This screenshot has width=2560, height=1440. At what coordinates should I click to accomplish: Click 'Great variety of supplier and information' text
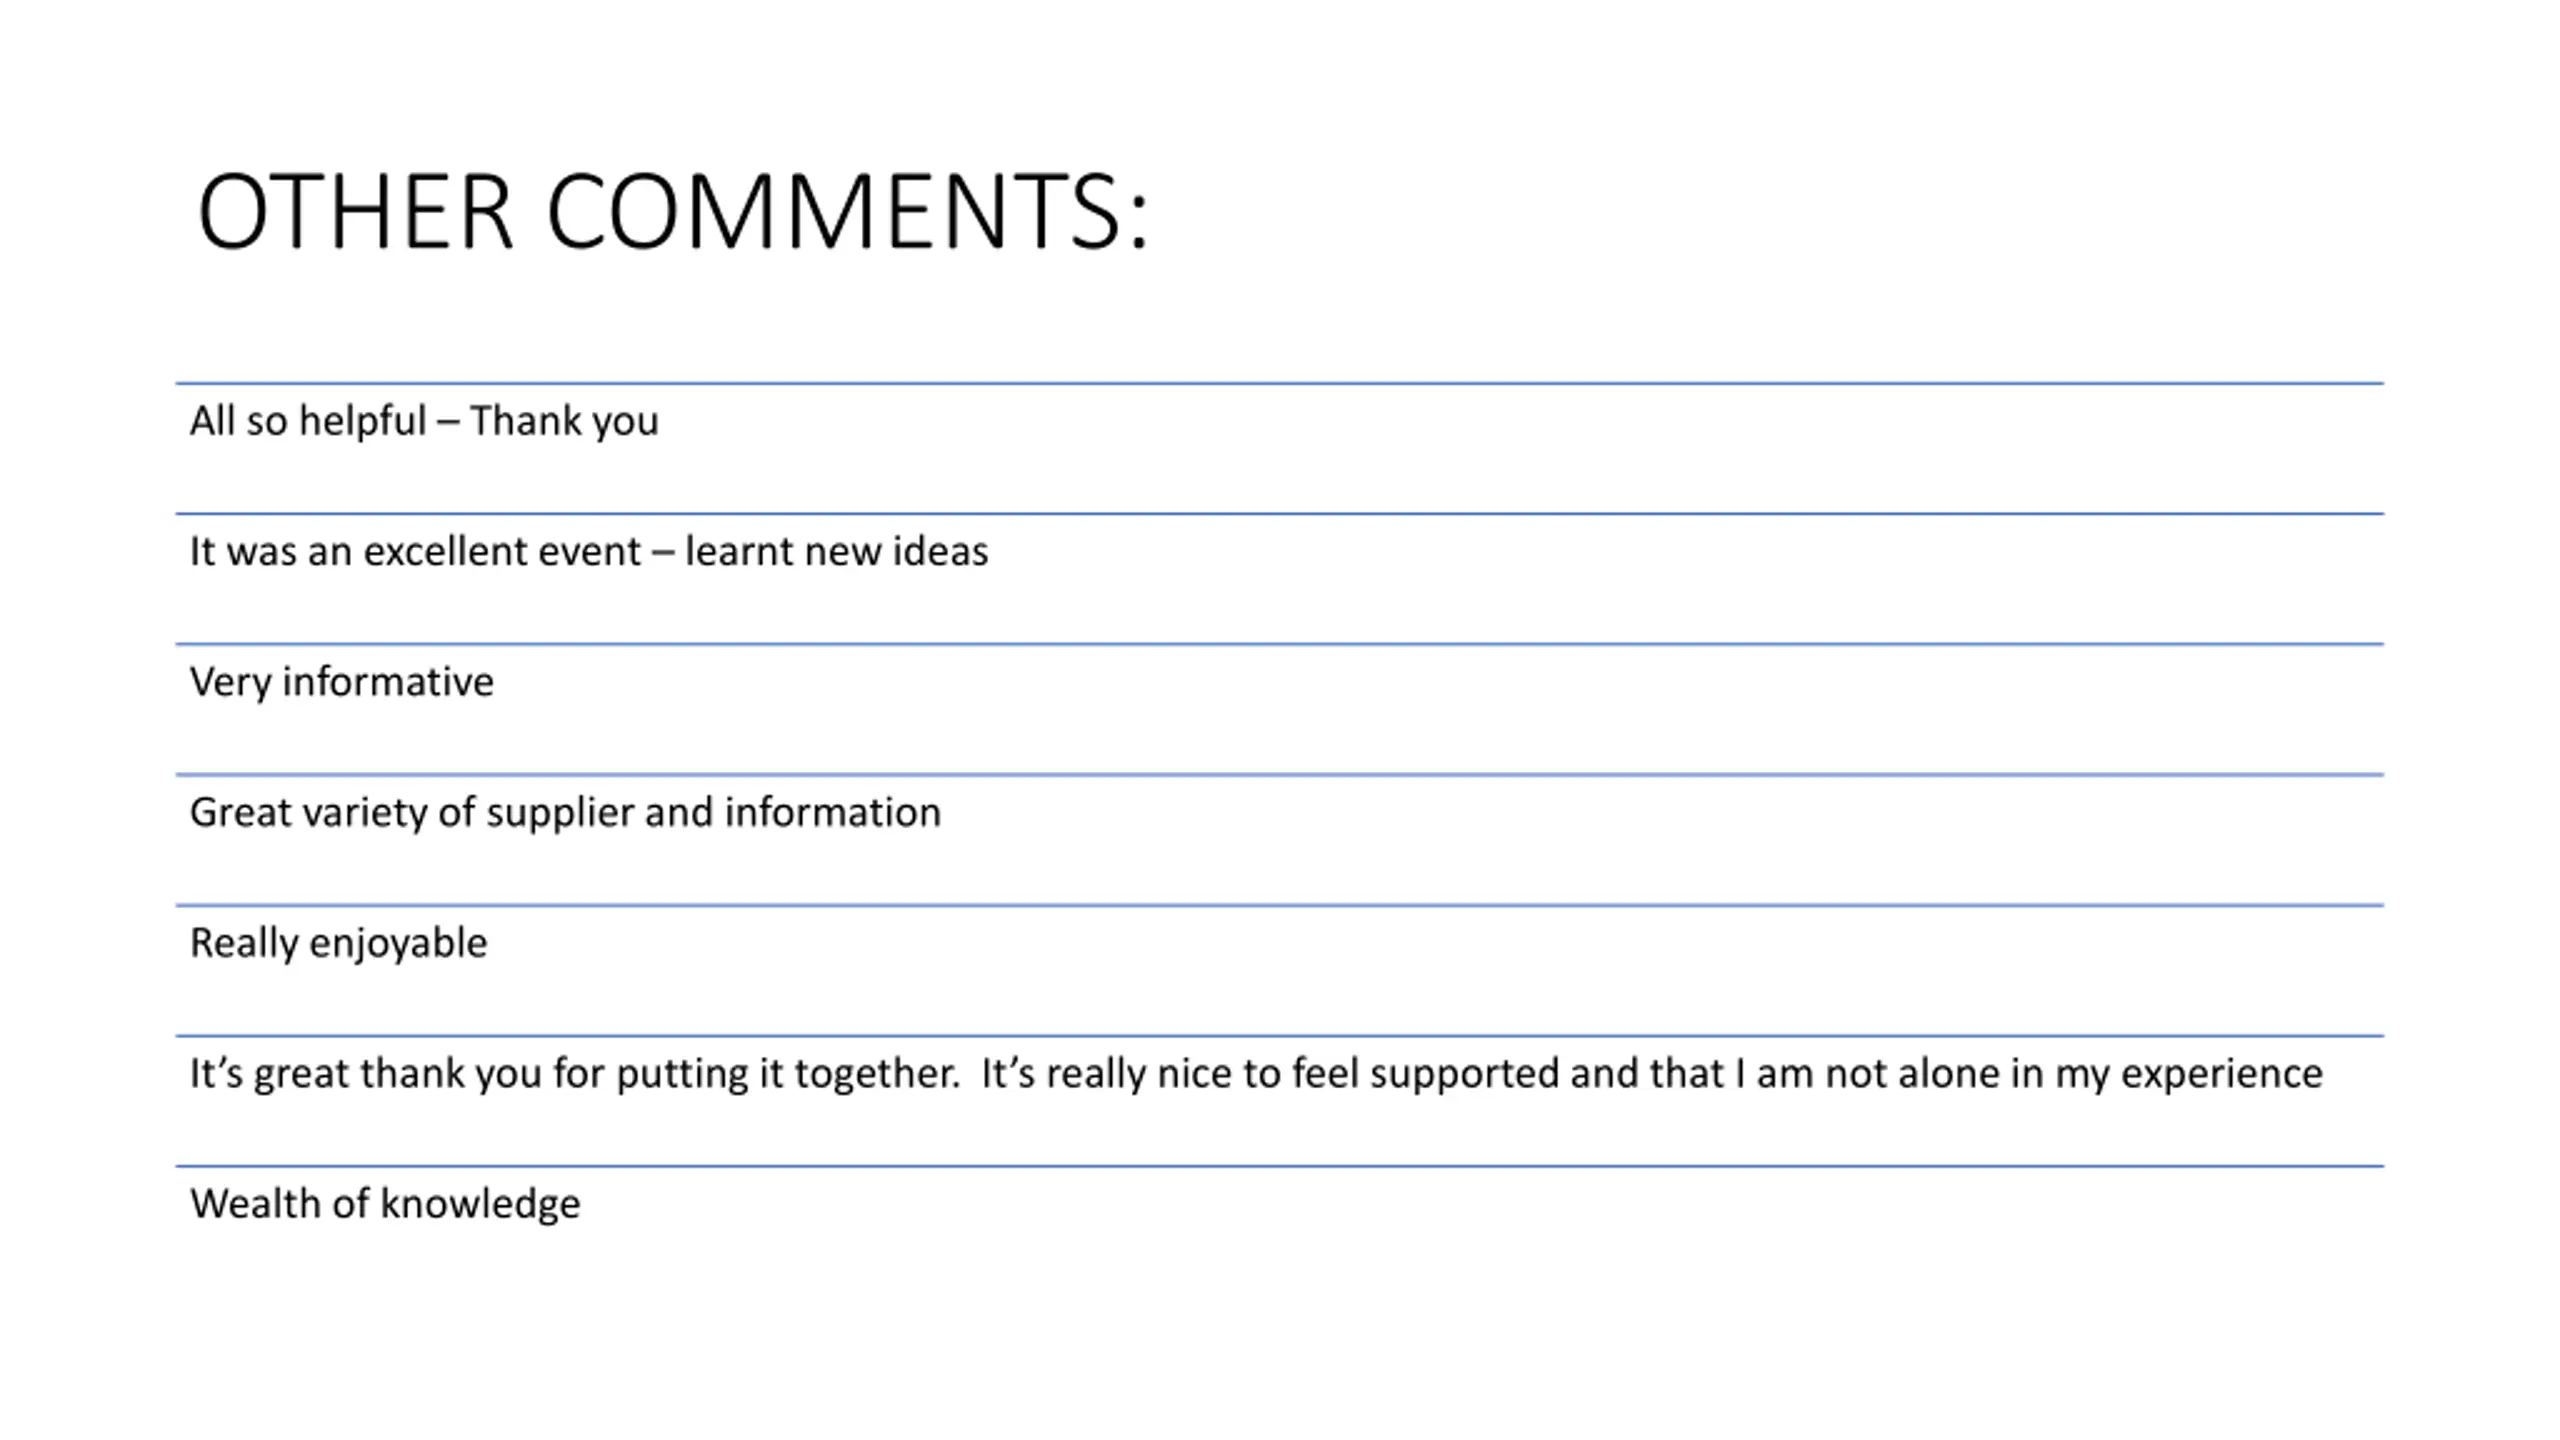(566, 813)
